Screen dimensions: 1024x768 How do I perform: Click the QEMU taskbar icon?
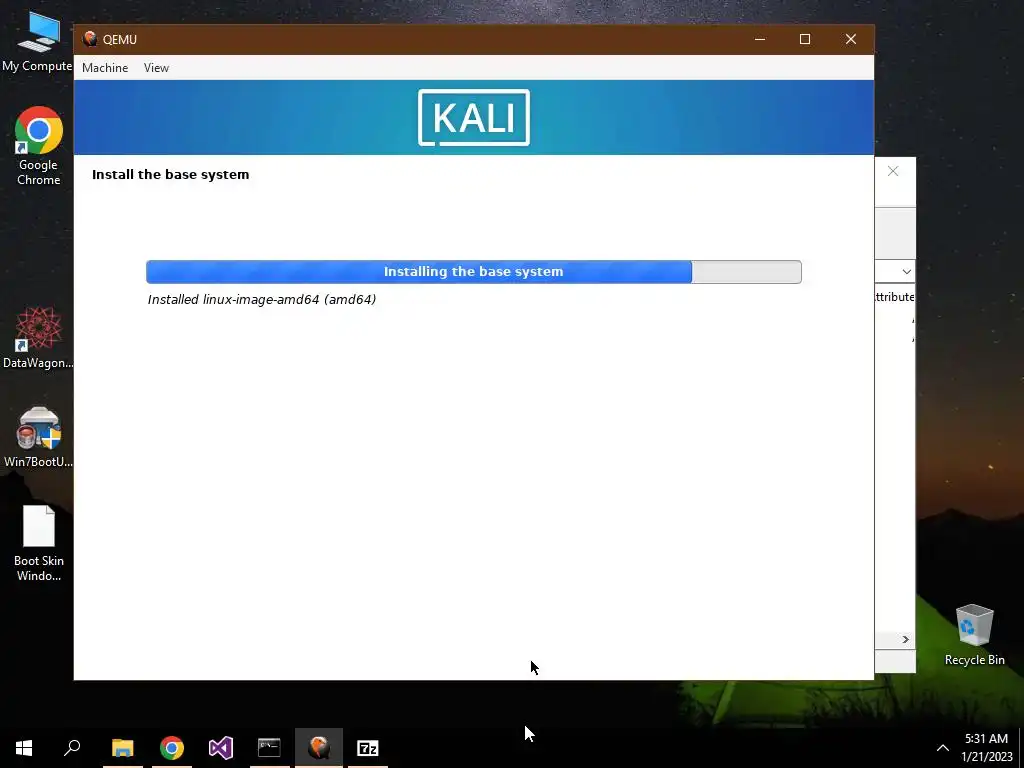point(319,748)
